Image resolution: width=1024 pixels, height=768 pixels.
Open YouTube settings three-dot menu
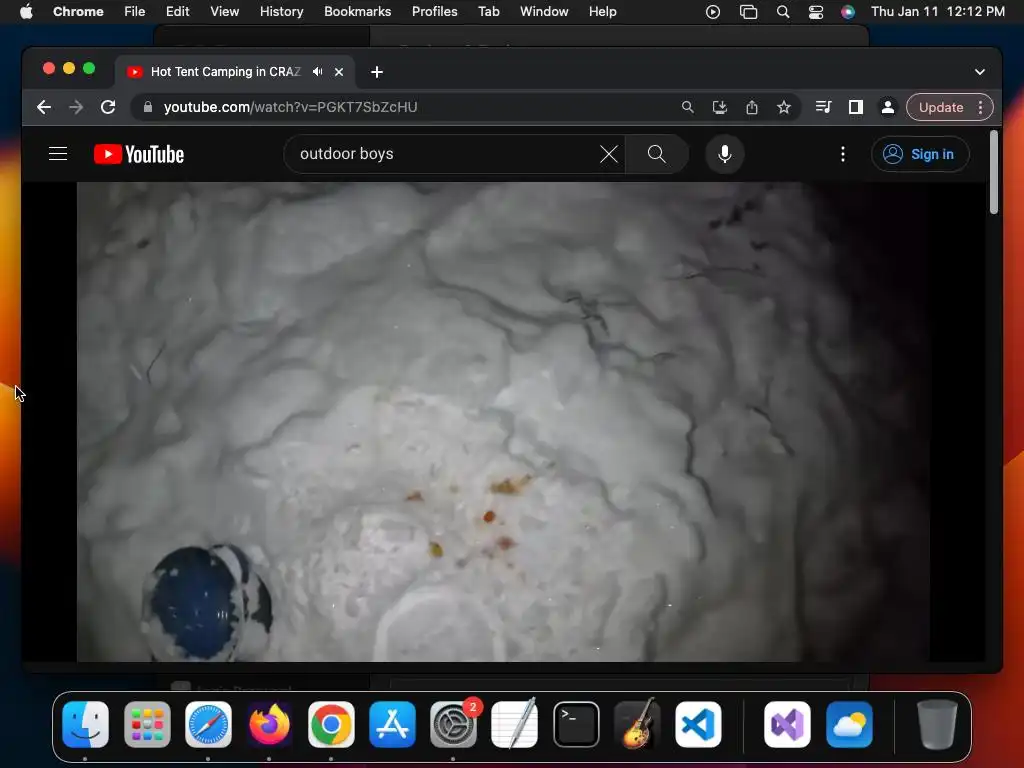pyautogui.click(x=842, y=154)
